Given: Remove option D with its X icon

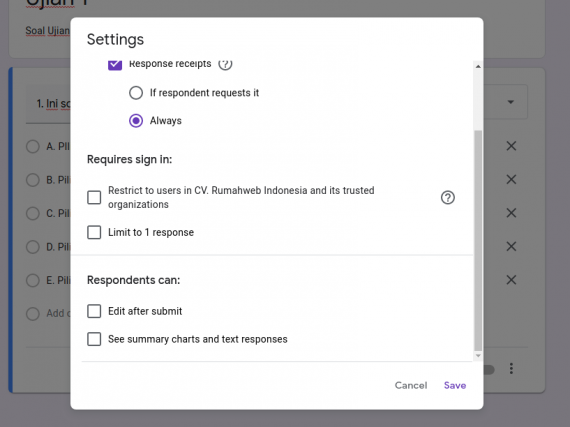Looking at the screenshot, I should [511, 246].
